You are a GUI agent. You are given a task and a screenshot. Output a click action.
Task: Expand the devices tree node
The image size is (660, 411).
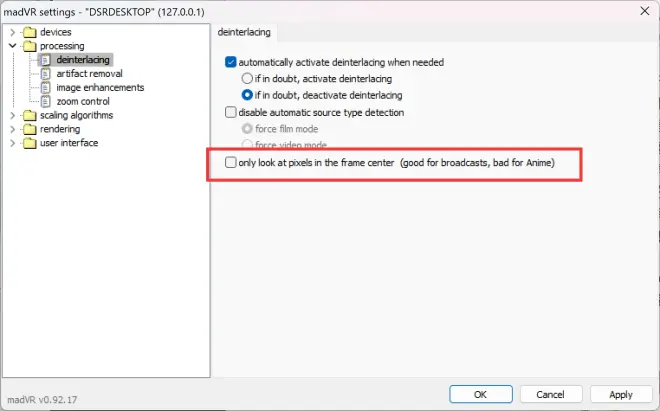click(13, 32)
